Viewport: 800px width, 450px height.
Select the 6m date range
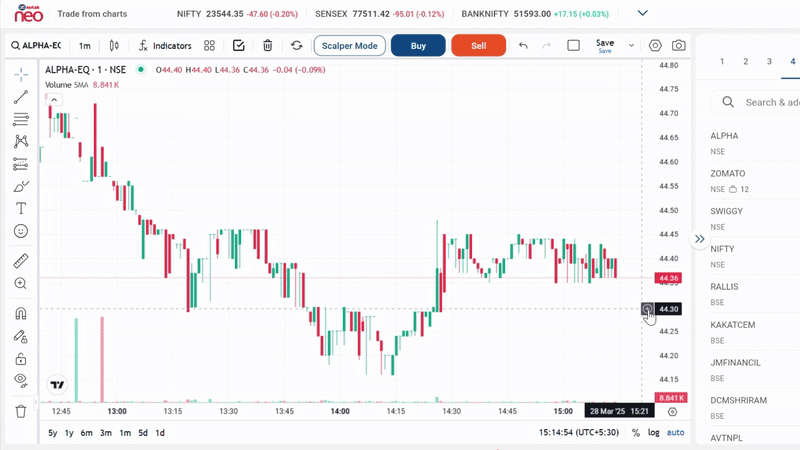(87, 433)
